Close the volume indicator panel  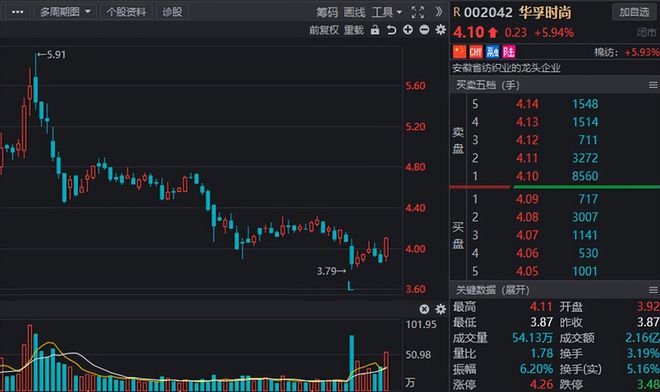click(424, 309)
